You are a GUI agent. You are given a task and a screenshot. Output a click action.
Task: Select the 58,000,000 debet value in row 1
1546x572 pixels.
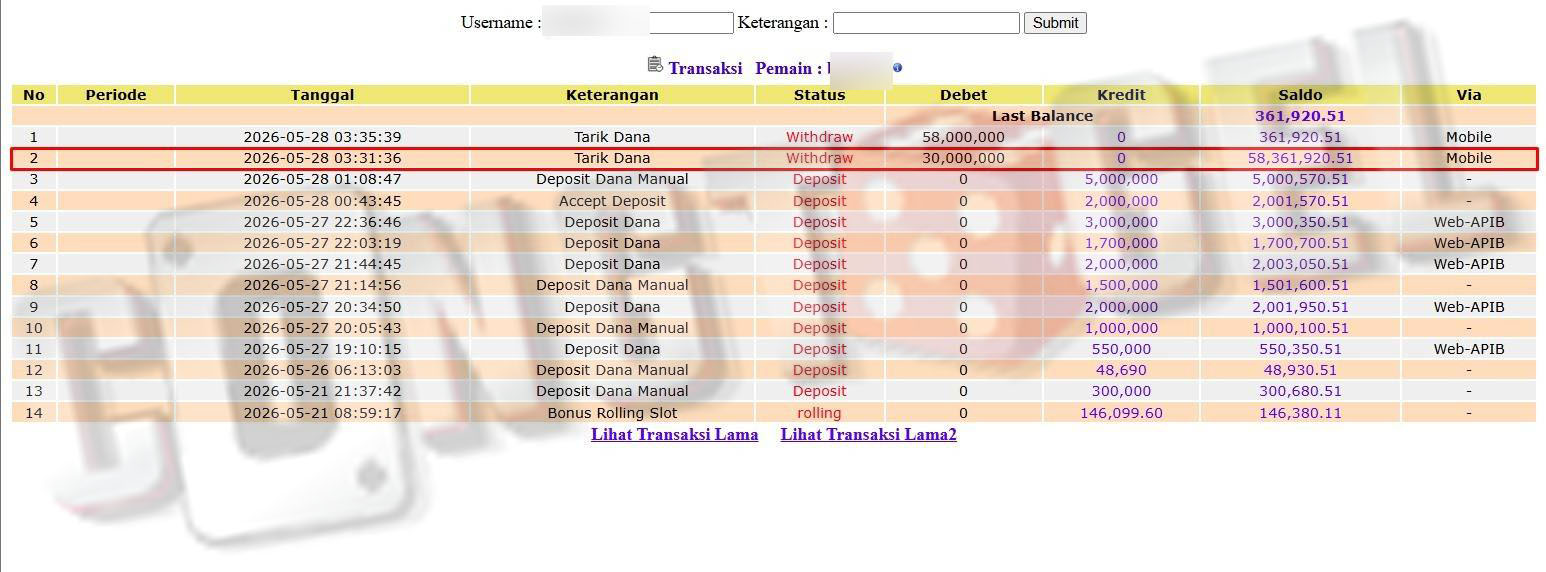click(x=963, y=137)
